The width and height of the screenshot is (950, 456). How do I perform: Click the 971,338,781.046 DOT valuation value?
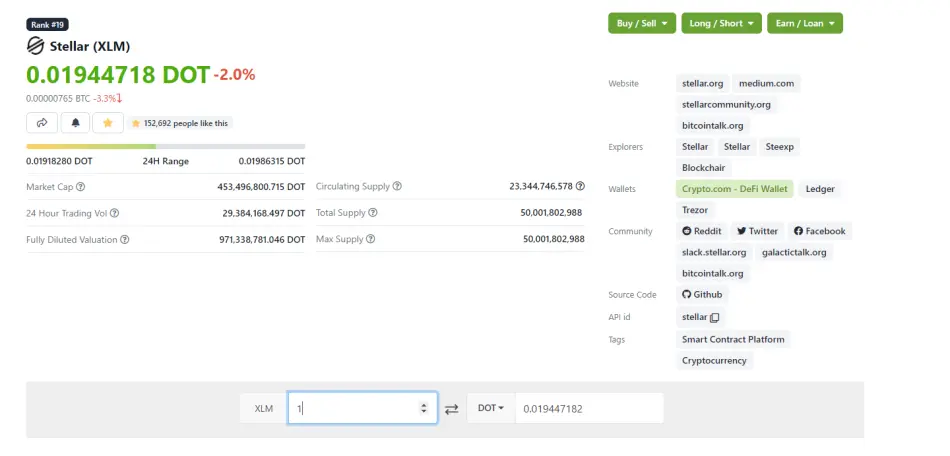tap(262, 240)
